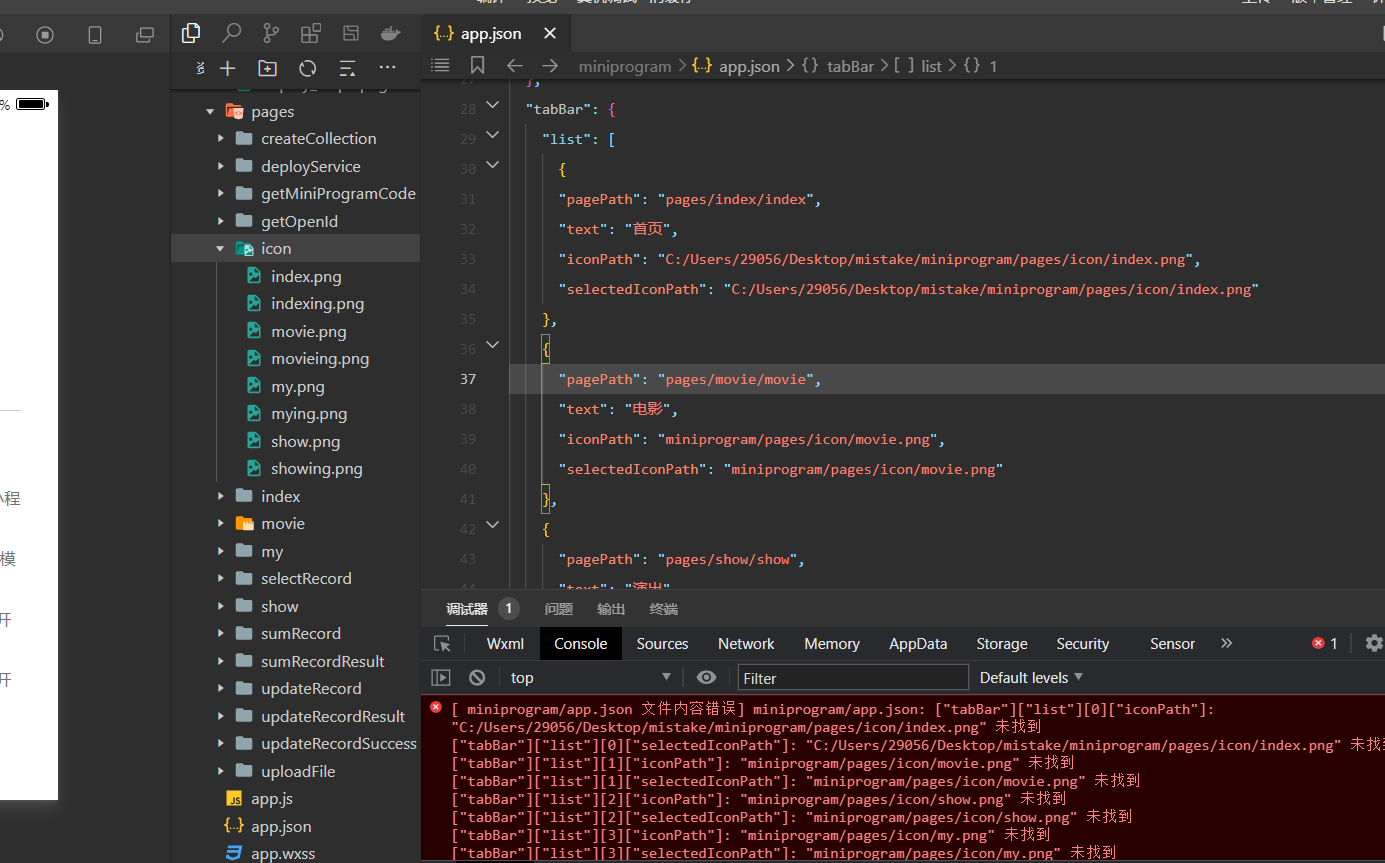Switch to the Network tab

click(x=746, y=644)
